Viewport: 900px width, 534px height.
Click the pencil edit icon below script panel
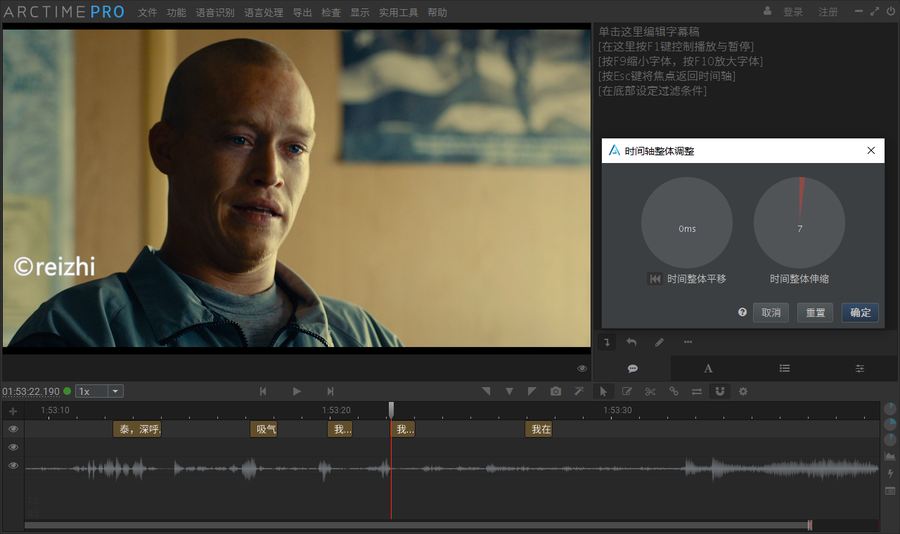click(659, 342)
